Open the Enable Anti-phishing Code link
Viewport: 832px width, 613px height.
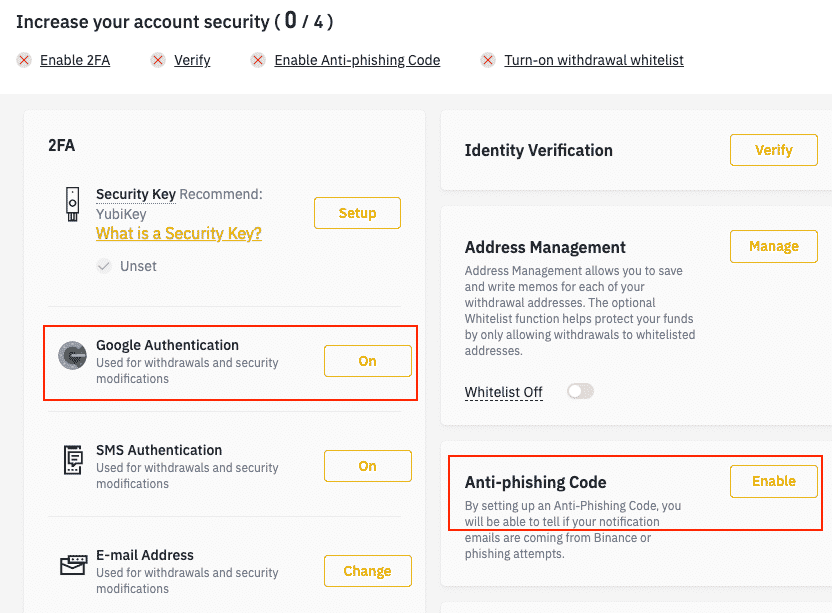(357, 61)
